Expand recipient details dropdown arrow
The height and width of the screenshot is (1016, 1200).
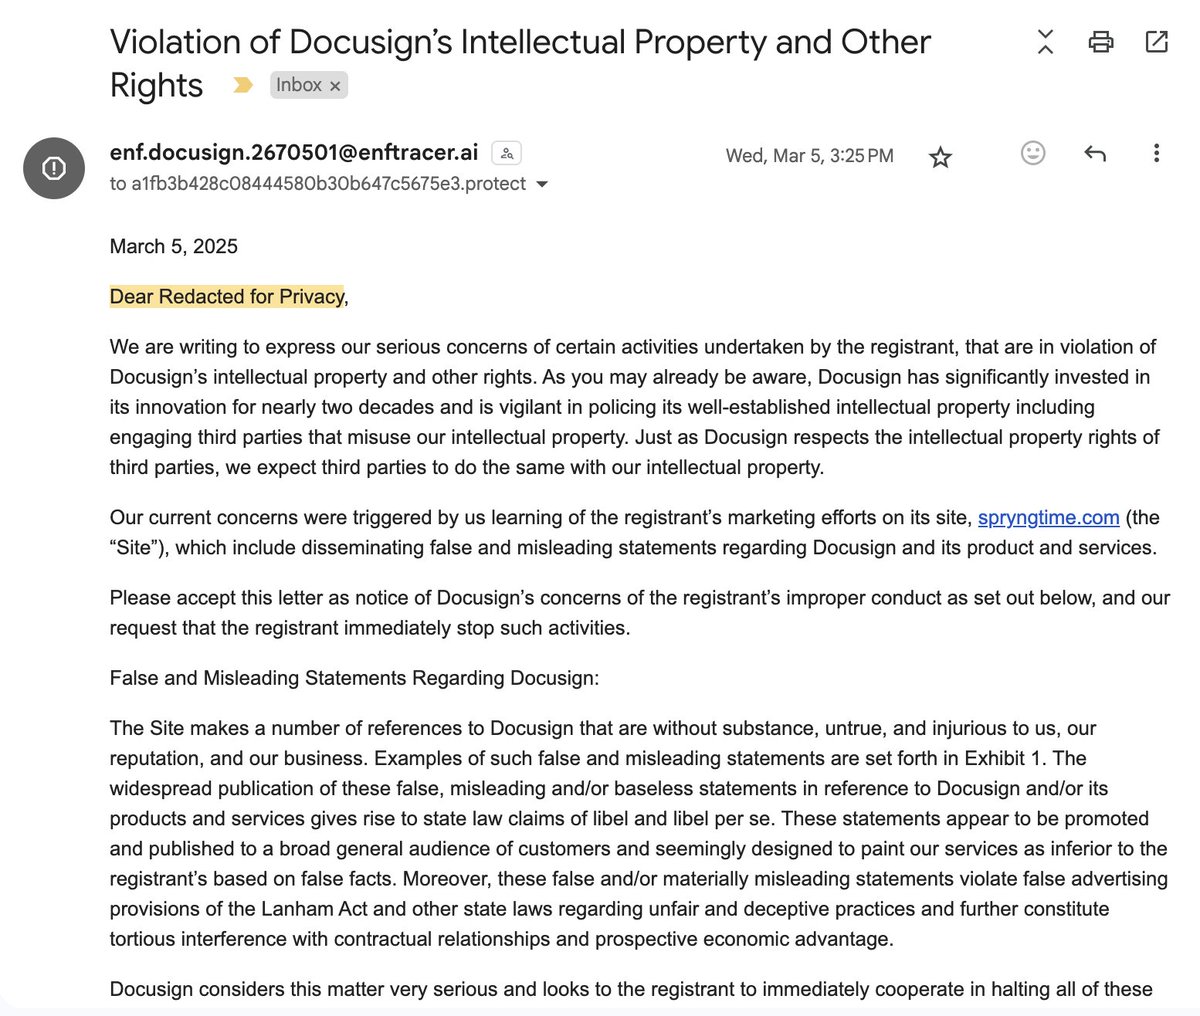[x=542, y=184]
